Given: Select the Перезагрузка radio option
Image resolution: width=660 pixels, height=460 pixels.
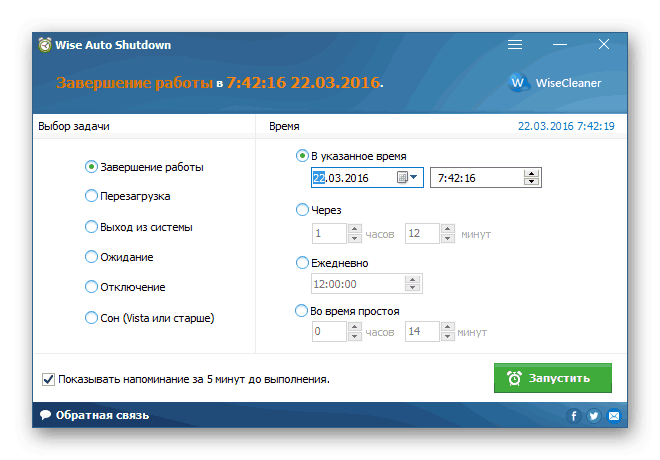Looking at the screenshot, I should pos(92,196).
